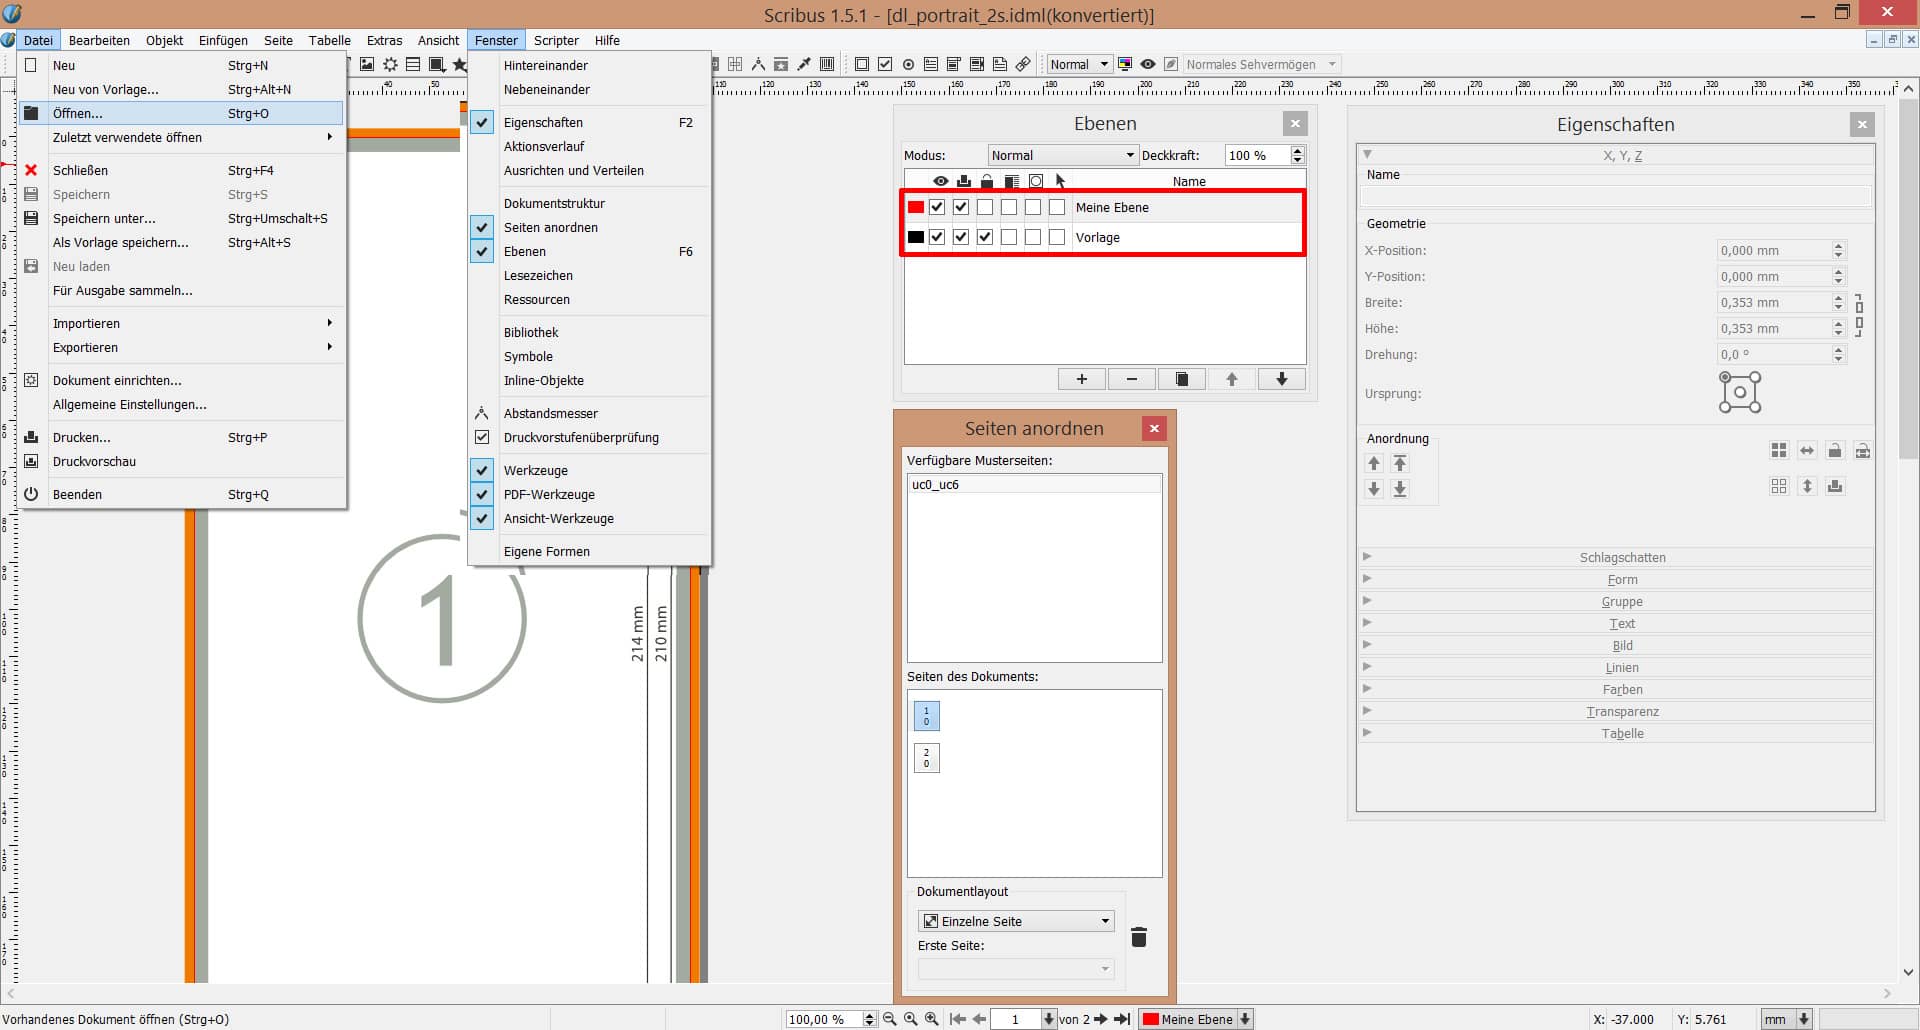Screen dimensions: 1920x1030
Task: Lock the Meine Ebene layer
Action: (x=985, y=207)
